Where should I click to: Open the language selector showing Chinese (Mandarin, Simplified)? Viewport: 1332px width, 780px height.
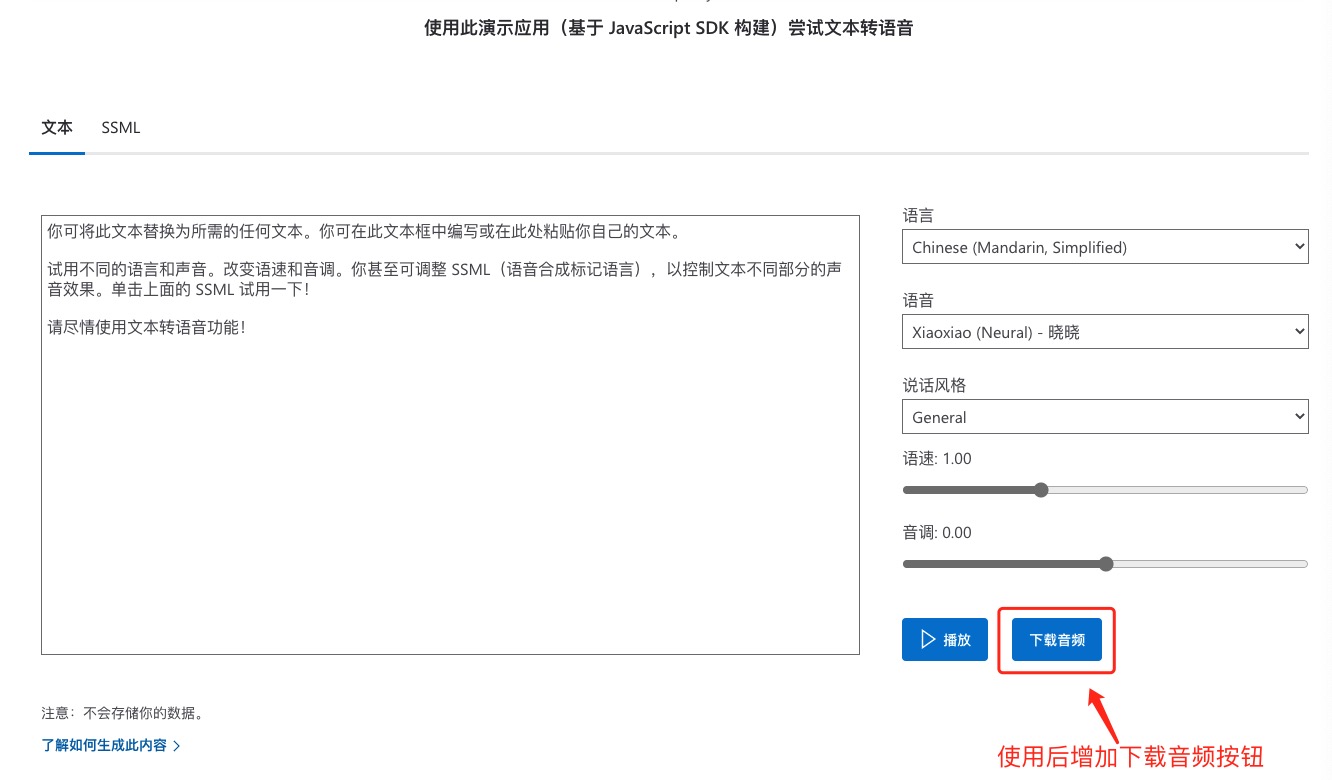(1105, 246)
